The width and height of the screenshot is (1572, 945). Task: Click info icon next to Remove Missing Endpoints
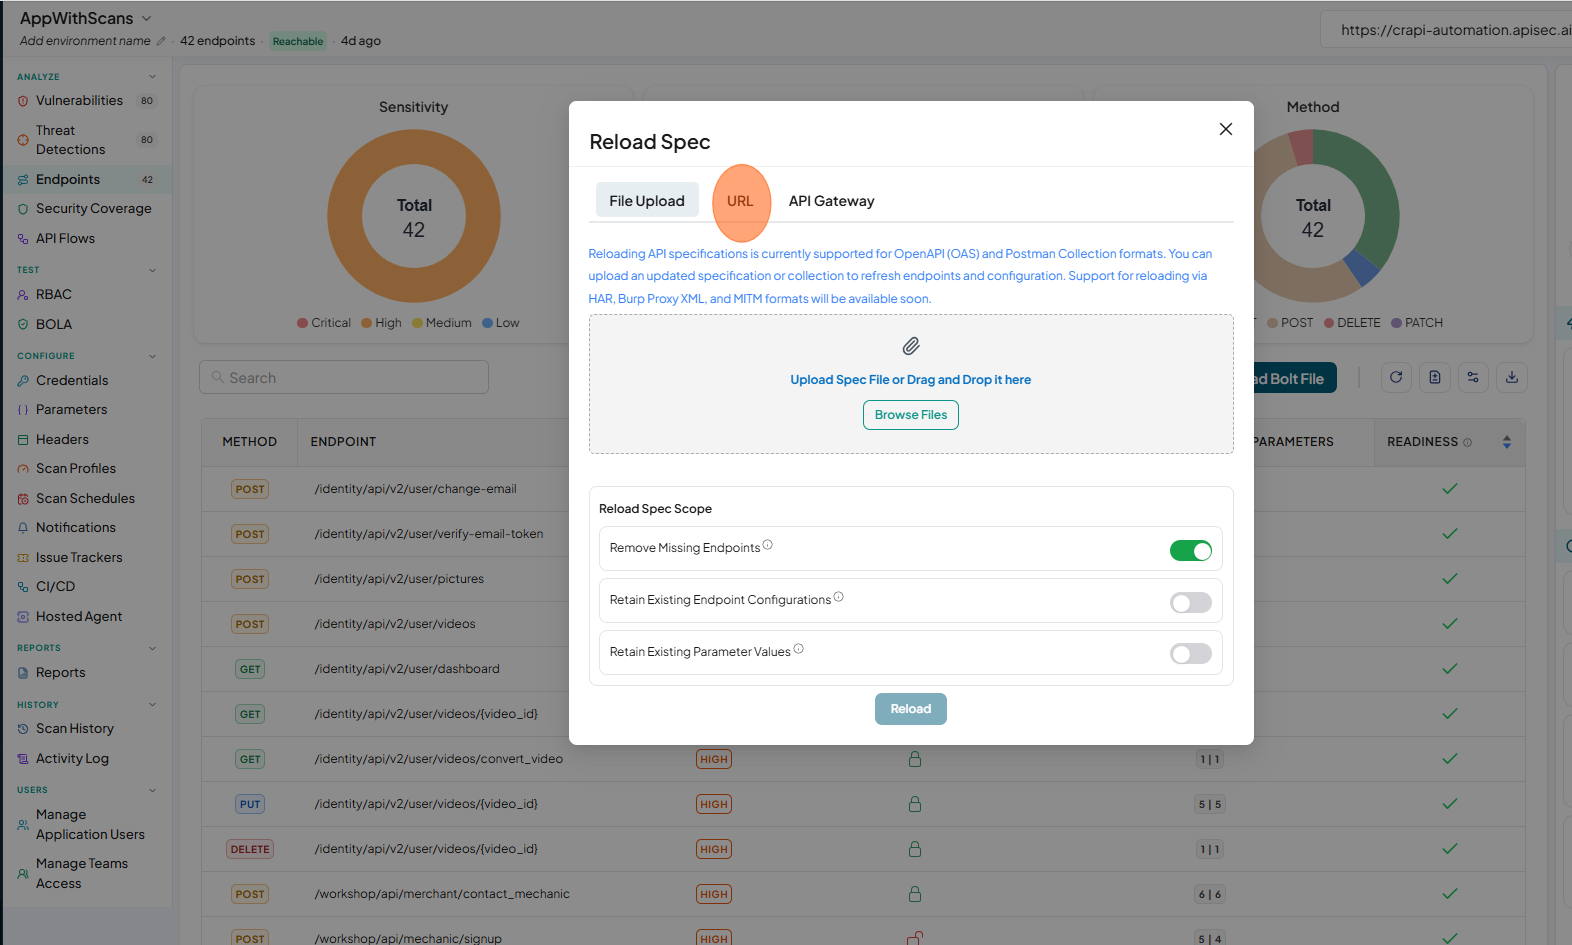tap(768, 545)
